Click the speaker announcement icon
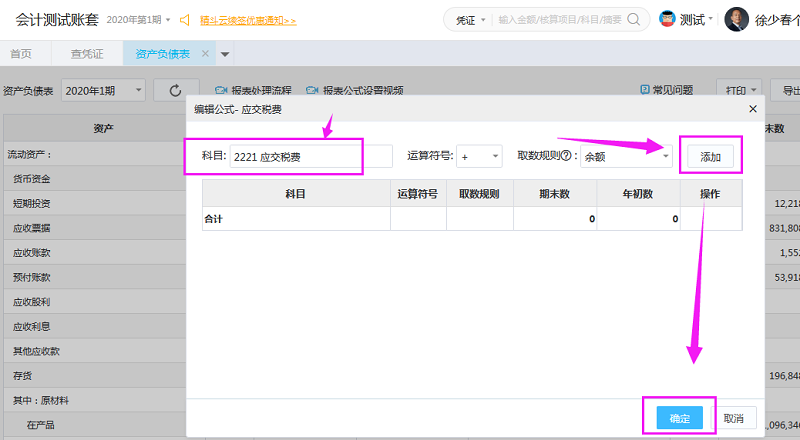Screen dimensions: 800x440 click(184, 20)
